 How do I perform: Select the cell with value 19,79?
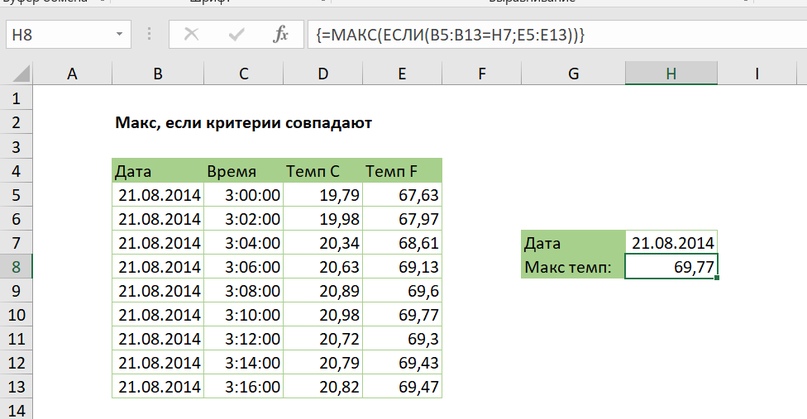(323, 195)
